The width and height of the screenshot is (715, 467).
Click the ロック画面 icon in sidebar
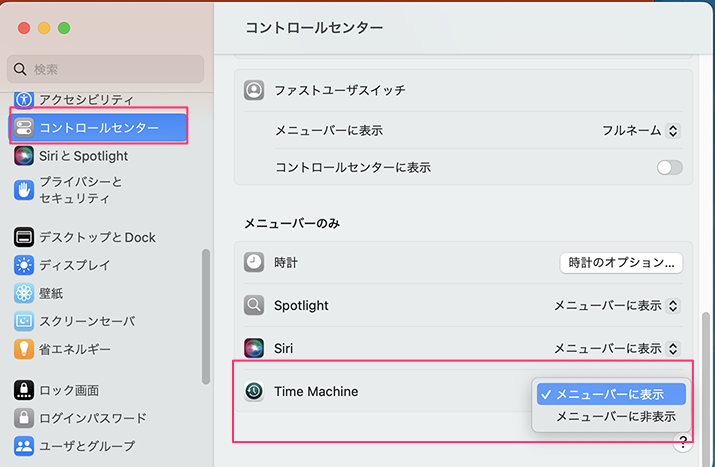[x=24, y=390]
